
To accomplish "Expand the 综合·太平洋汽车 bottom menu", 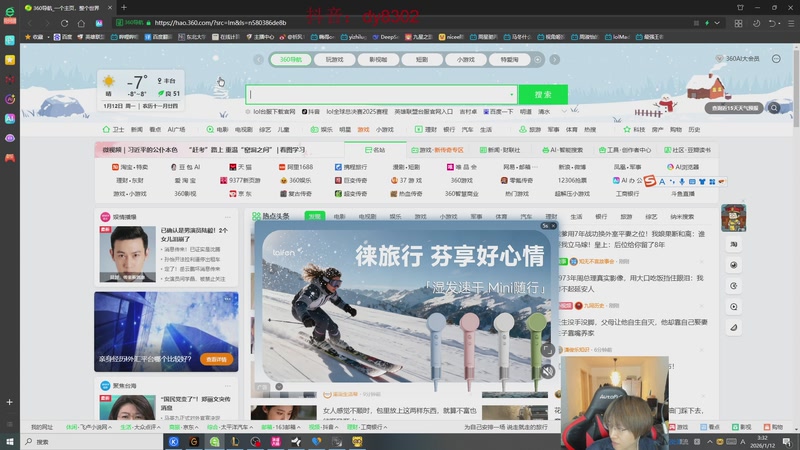I will (230, 427).
